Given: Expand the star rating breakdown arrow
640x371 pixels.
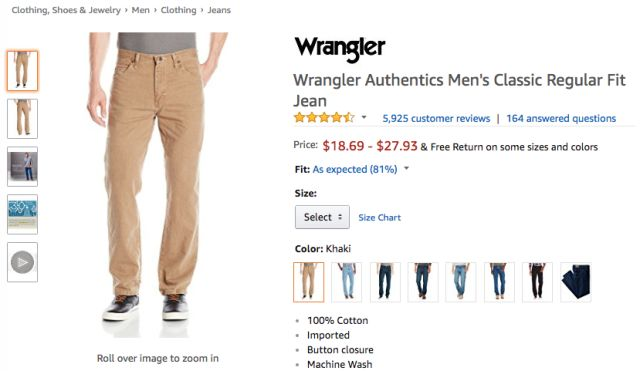Looking at the screenshot, I should [x=364, y=118].
